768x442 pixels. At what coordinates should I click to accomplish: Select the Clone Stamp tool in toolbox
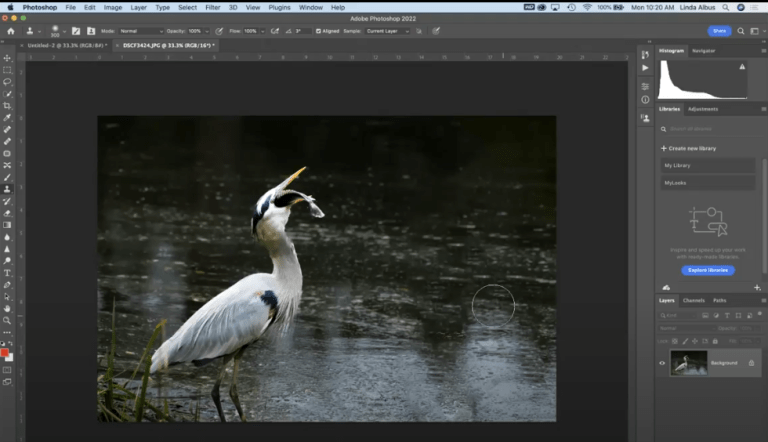7,189
